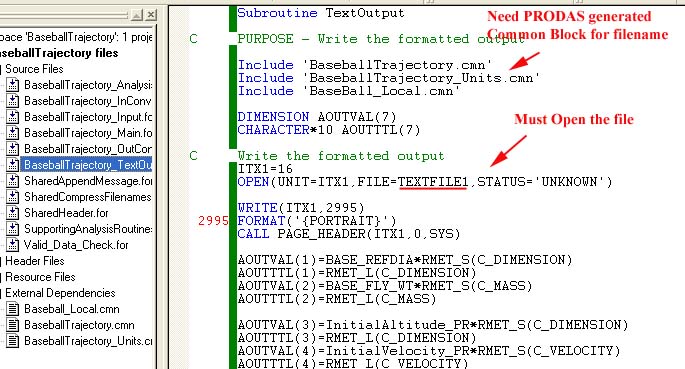
Task: Open SharedCompressFilenames file icon
Action: pos(13,197)
